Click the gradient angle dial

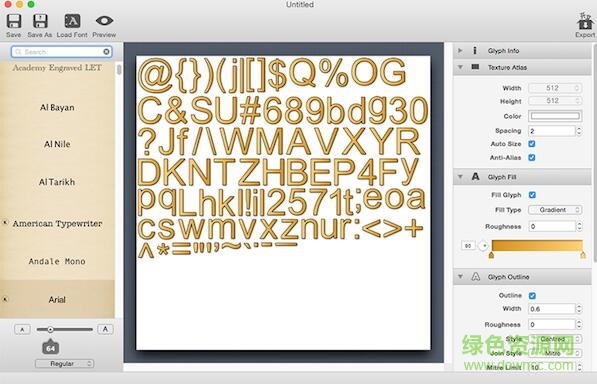(483, 245)
